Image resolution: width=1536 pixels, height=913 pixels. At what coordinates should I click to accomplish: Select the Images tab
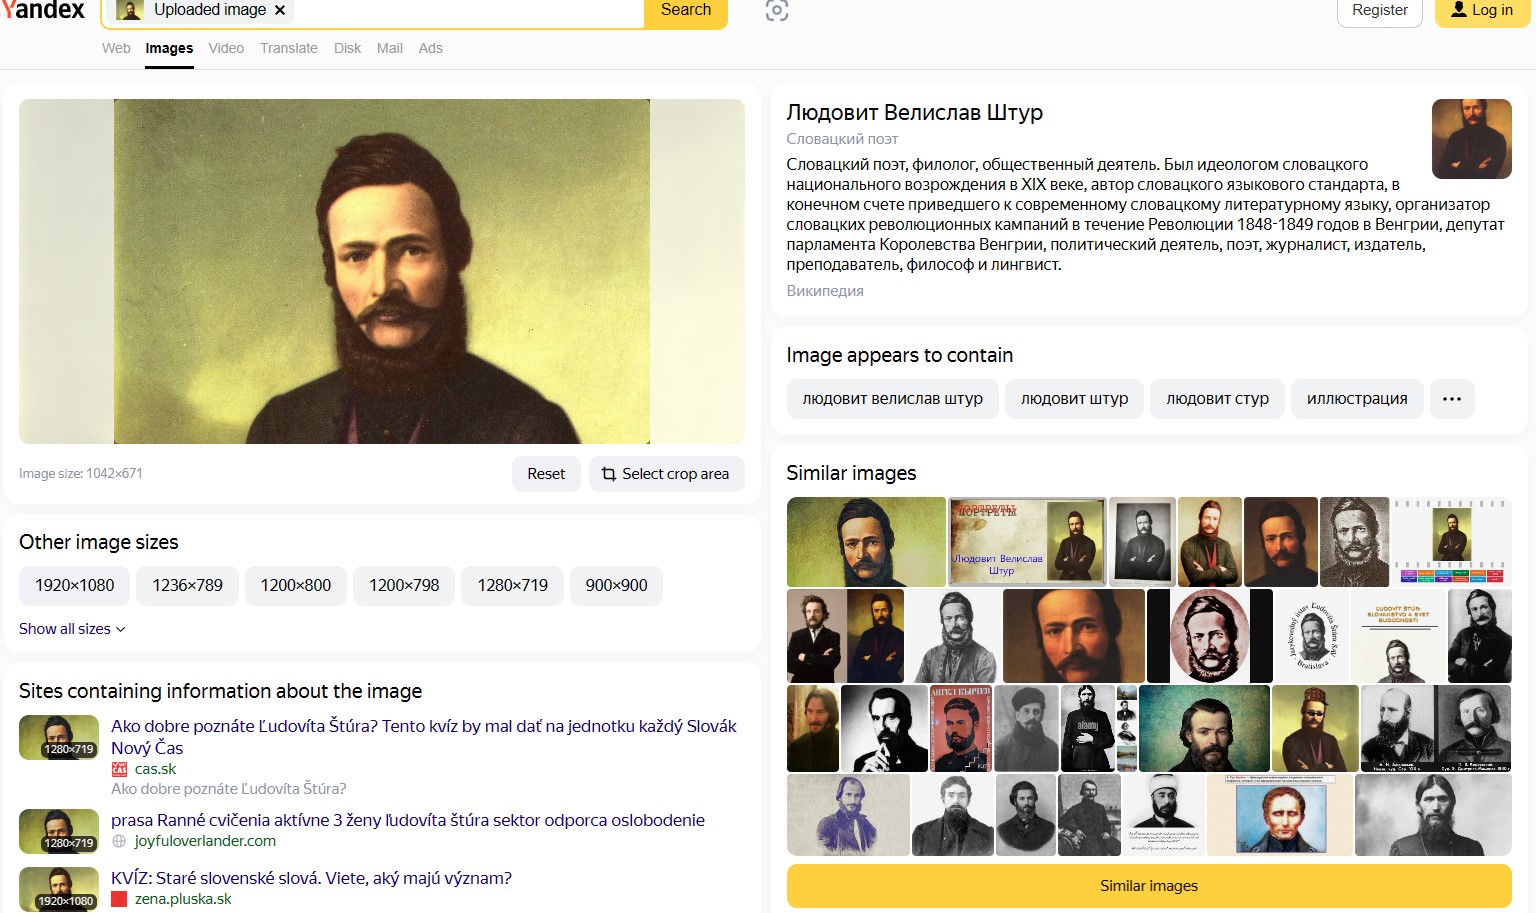click(169, 48)
